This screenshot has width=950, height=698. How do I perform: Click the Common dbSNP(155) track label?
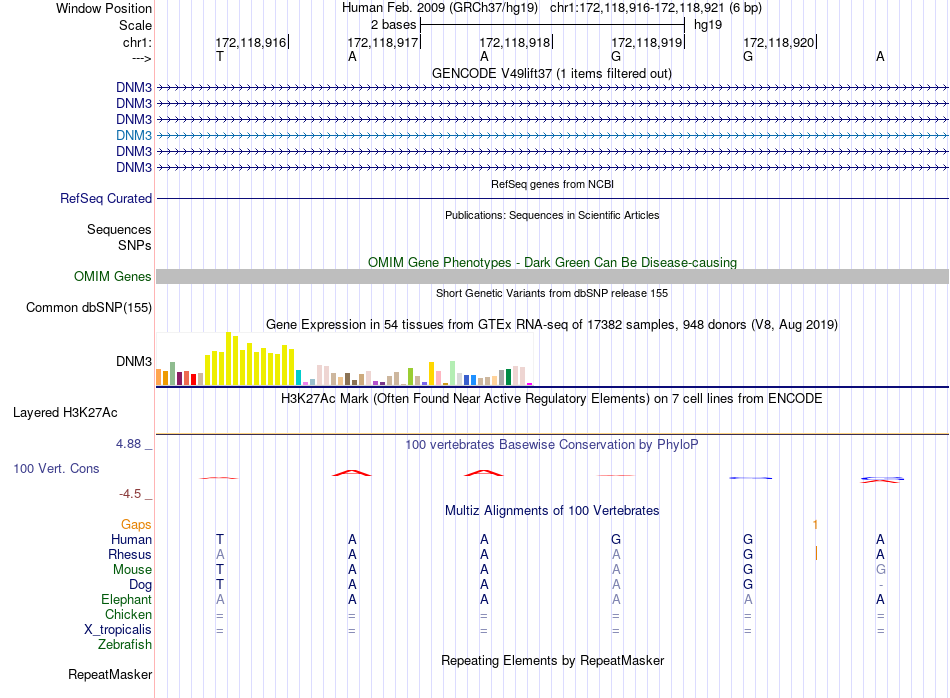point(89,307)
